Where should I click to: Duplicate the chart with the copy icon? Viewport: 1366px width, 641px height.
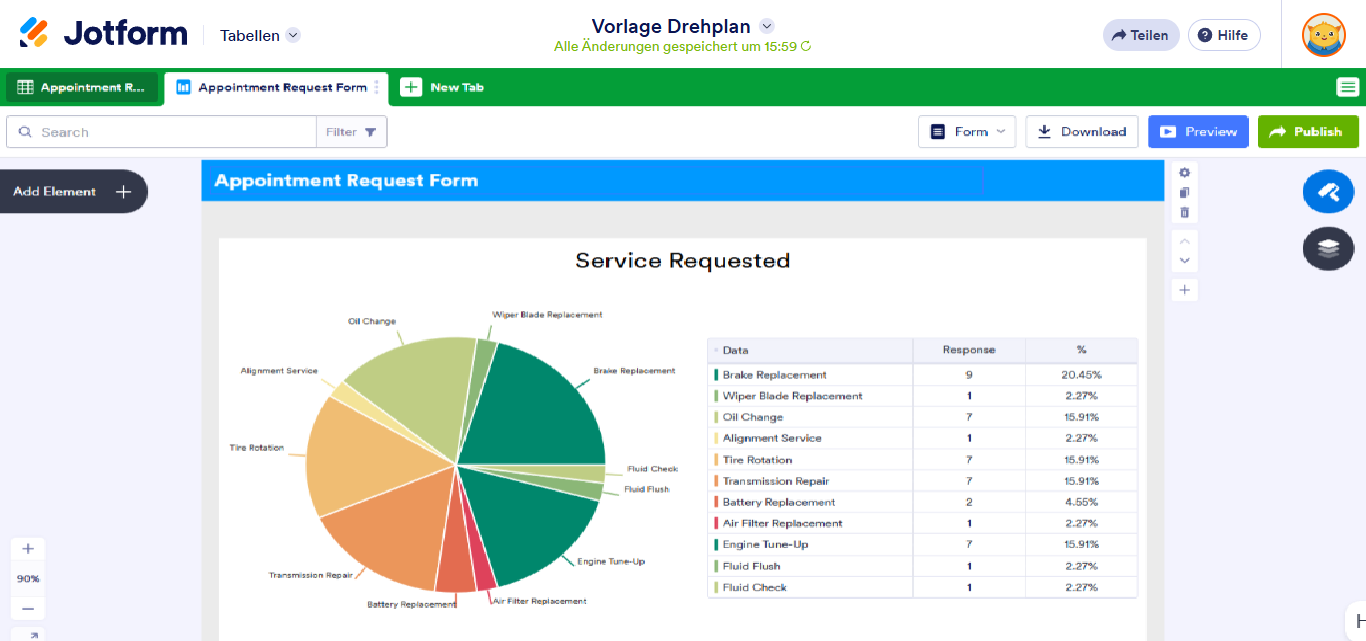point(1185,192)
